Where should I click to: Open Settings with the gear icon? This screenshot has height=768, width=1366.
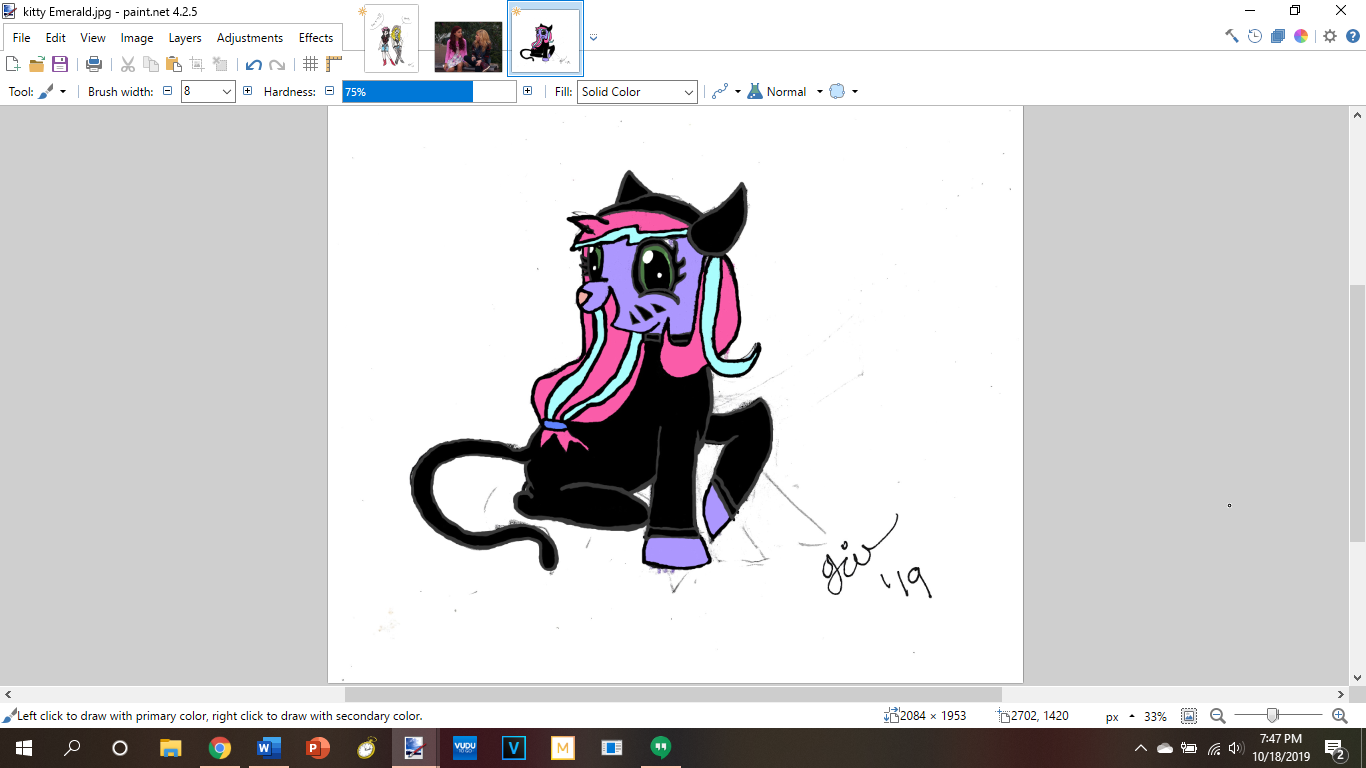click(x=1330, y=36)
